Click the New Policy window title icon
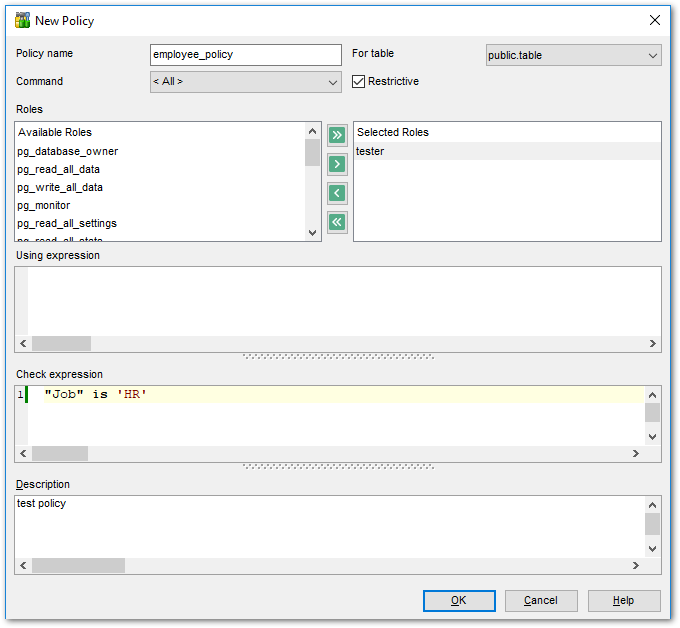Image resolution: width=680 pixels, height=628 pixels. 22,20
